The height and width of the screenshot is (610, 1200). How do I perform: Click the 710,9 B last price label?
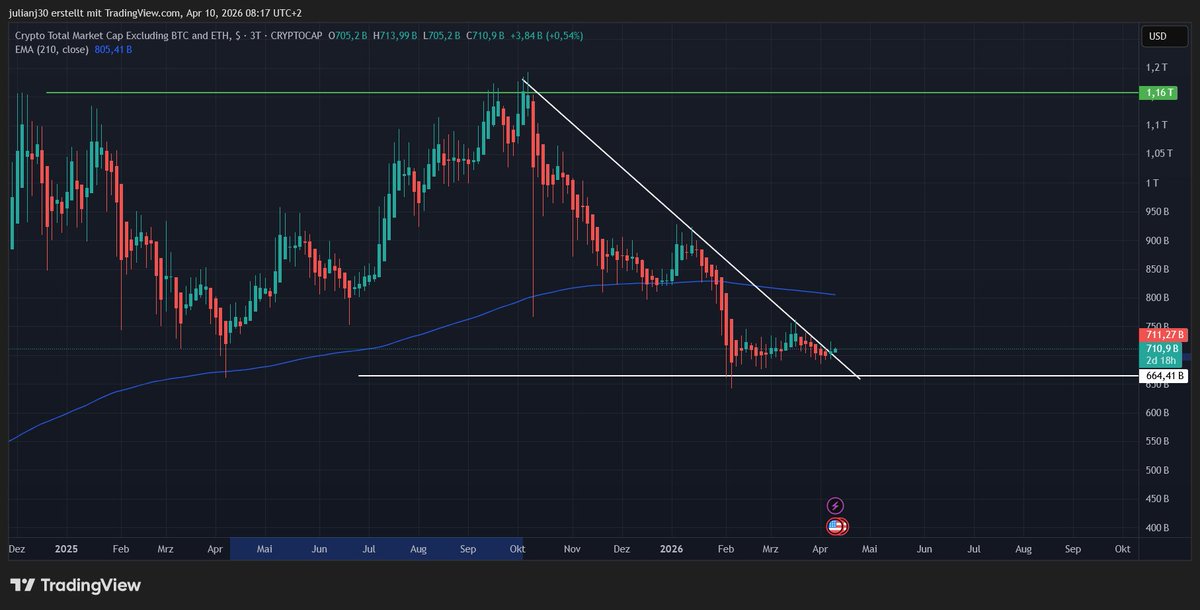(1163, 348)
